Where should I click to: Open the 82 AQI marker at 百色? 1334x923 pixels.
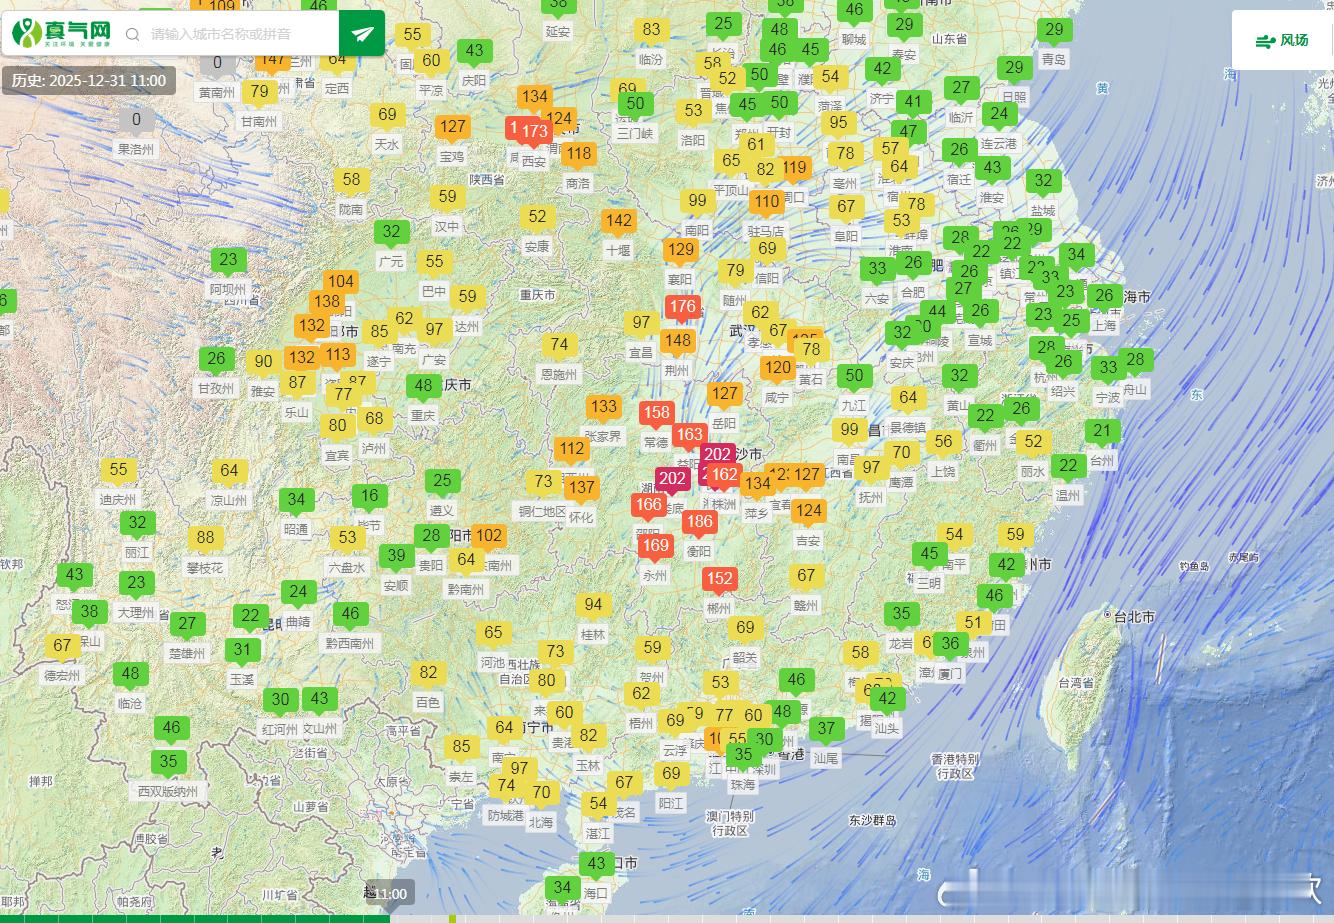coord(428,673)
